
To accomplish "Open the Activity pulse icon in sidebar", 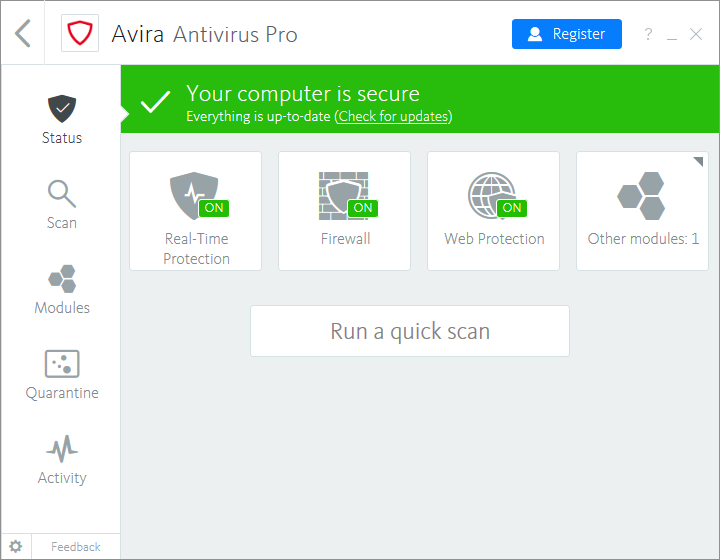I will 61,448.
